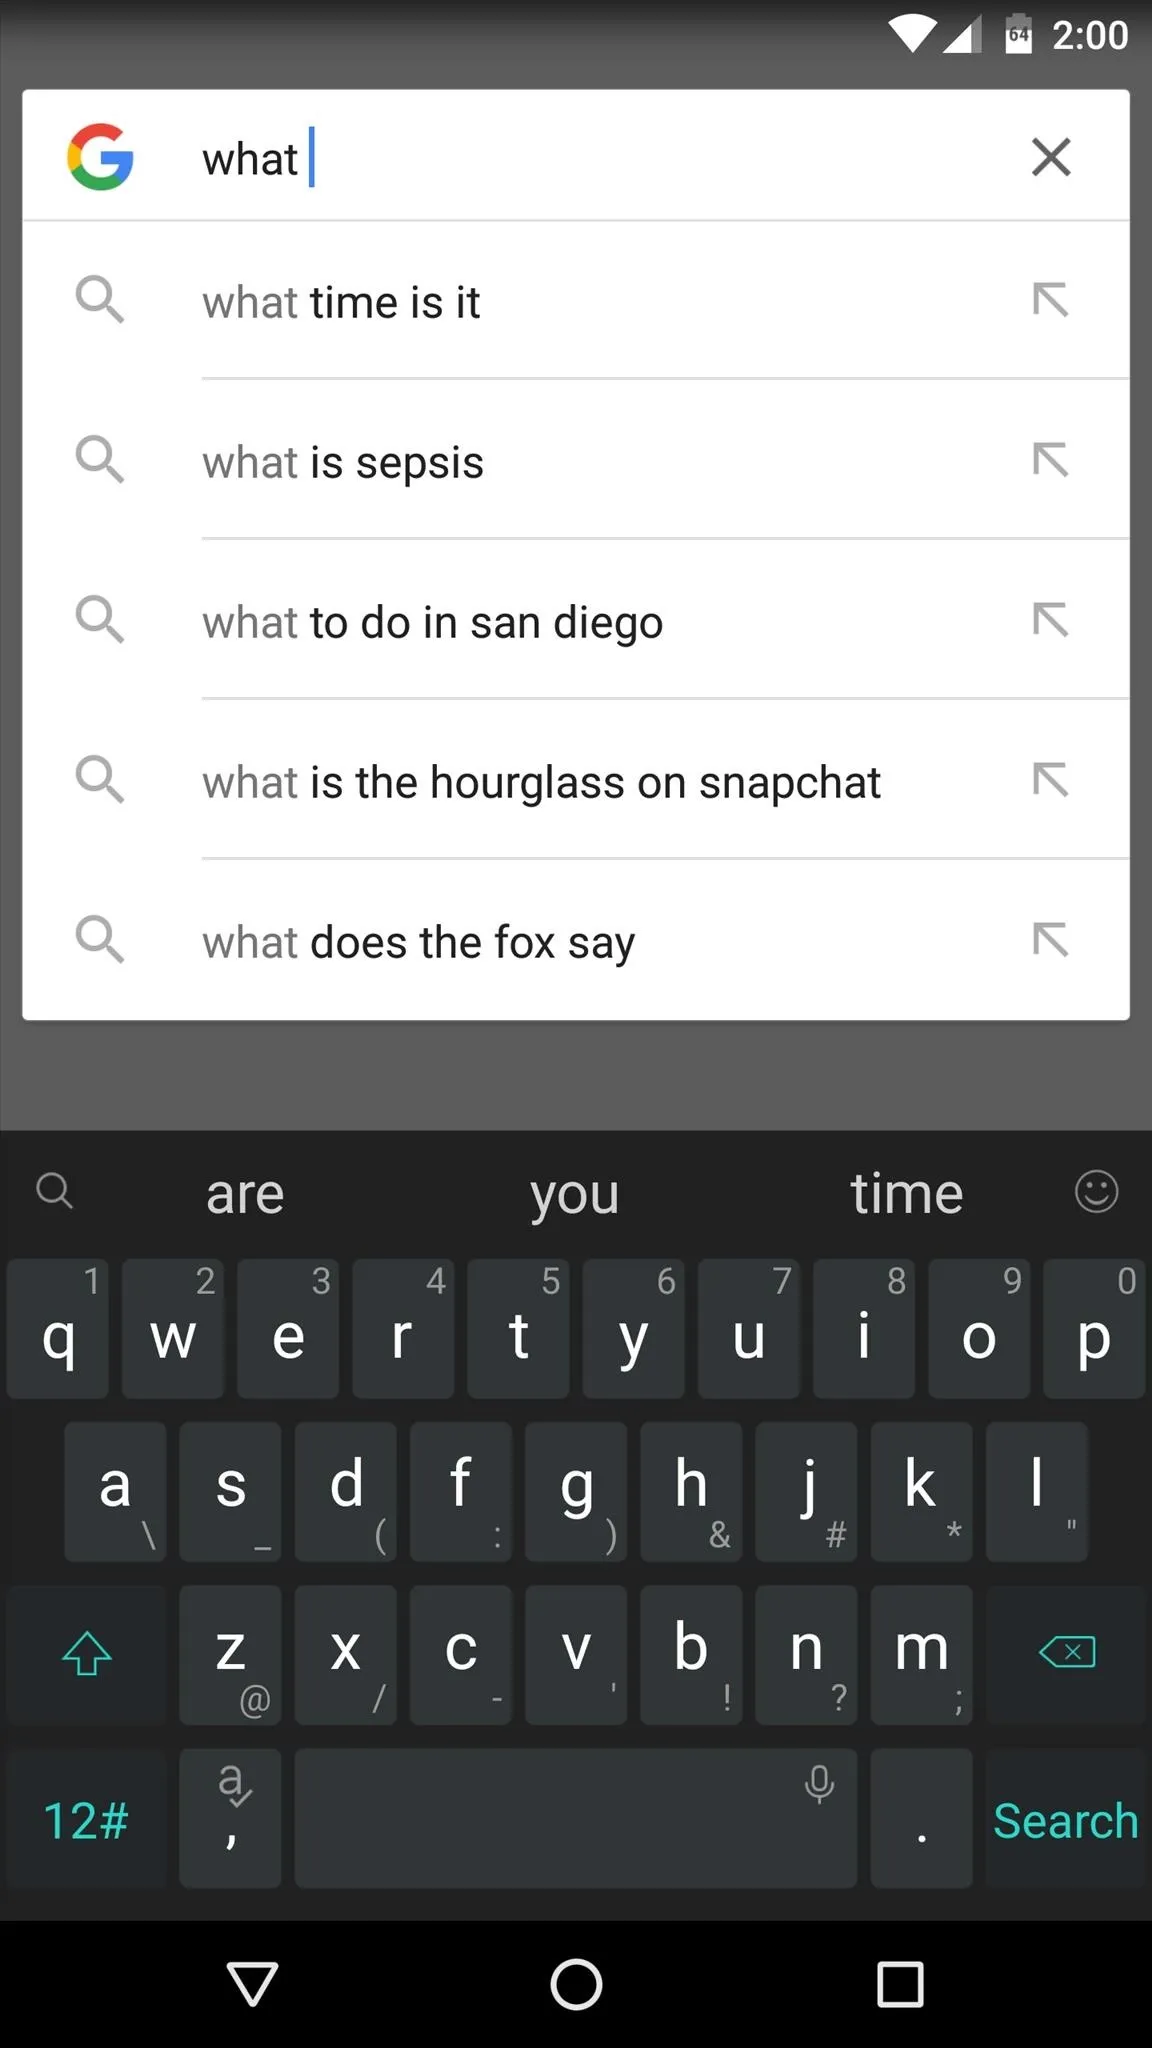Fill query with 'what time is it' arrow
Viewport: 1152px width, 2048px height.
1050,300
